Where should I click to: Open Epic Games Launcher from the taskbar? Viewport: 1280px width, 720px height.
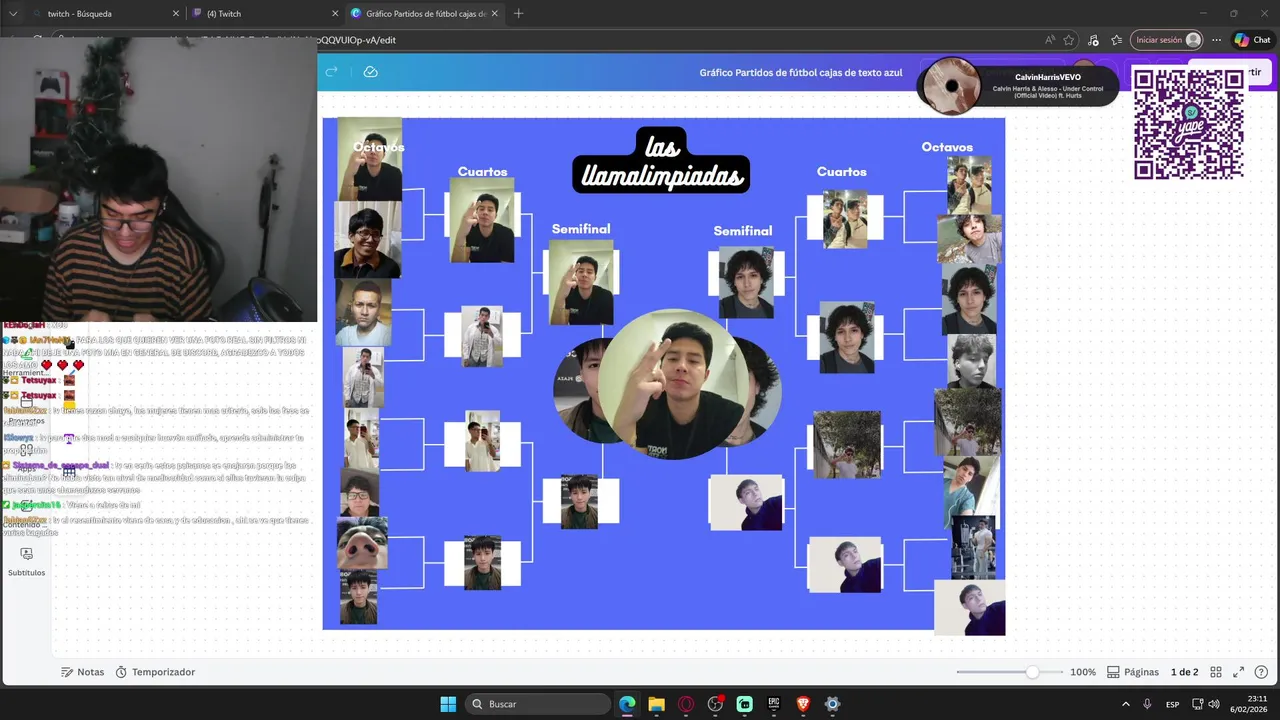pyautogui.click(x=774, y=704)
